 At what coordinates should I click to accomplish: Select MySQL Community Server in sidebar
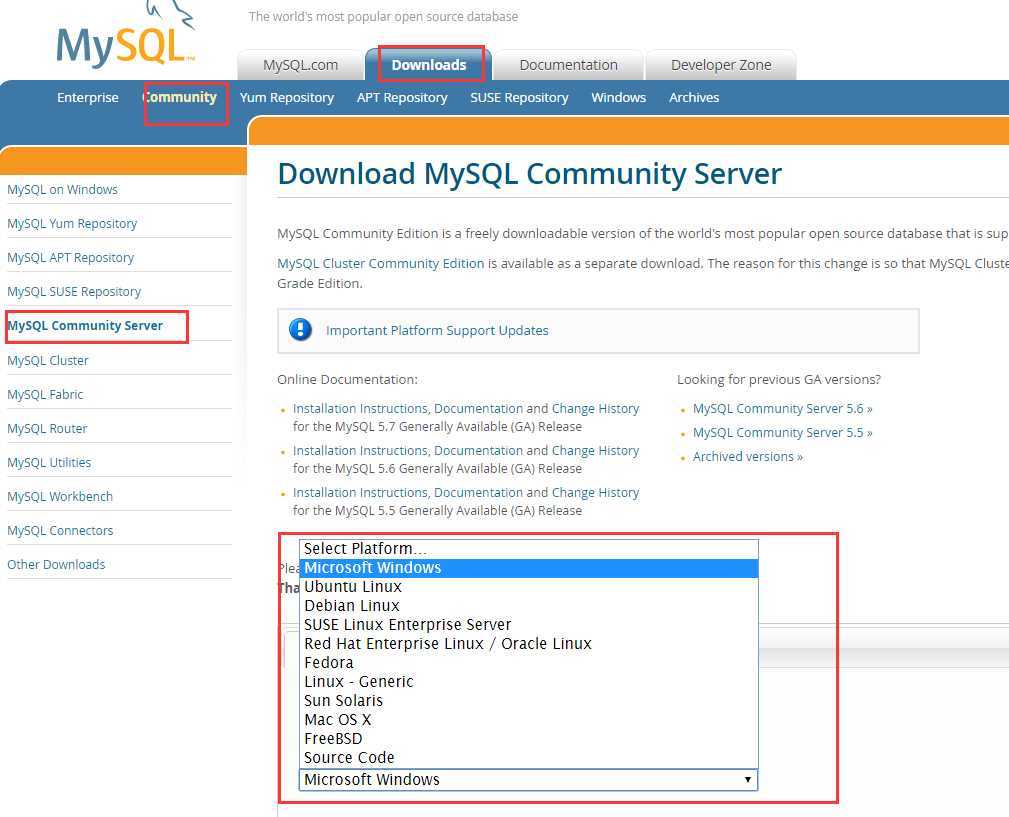click(x=85, y=326)
